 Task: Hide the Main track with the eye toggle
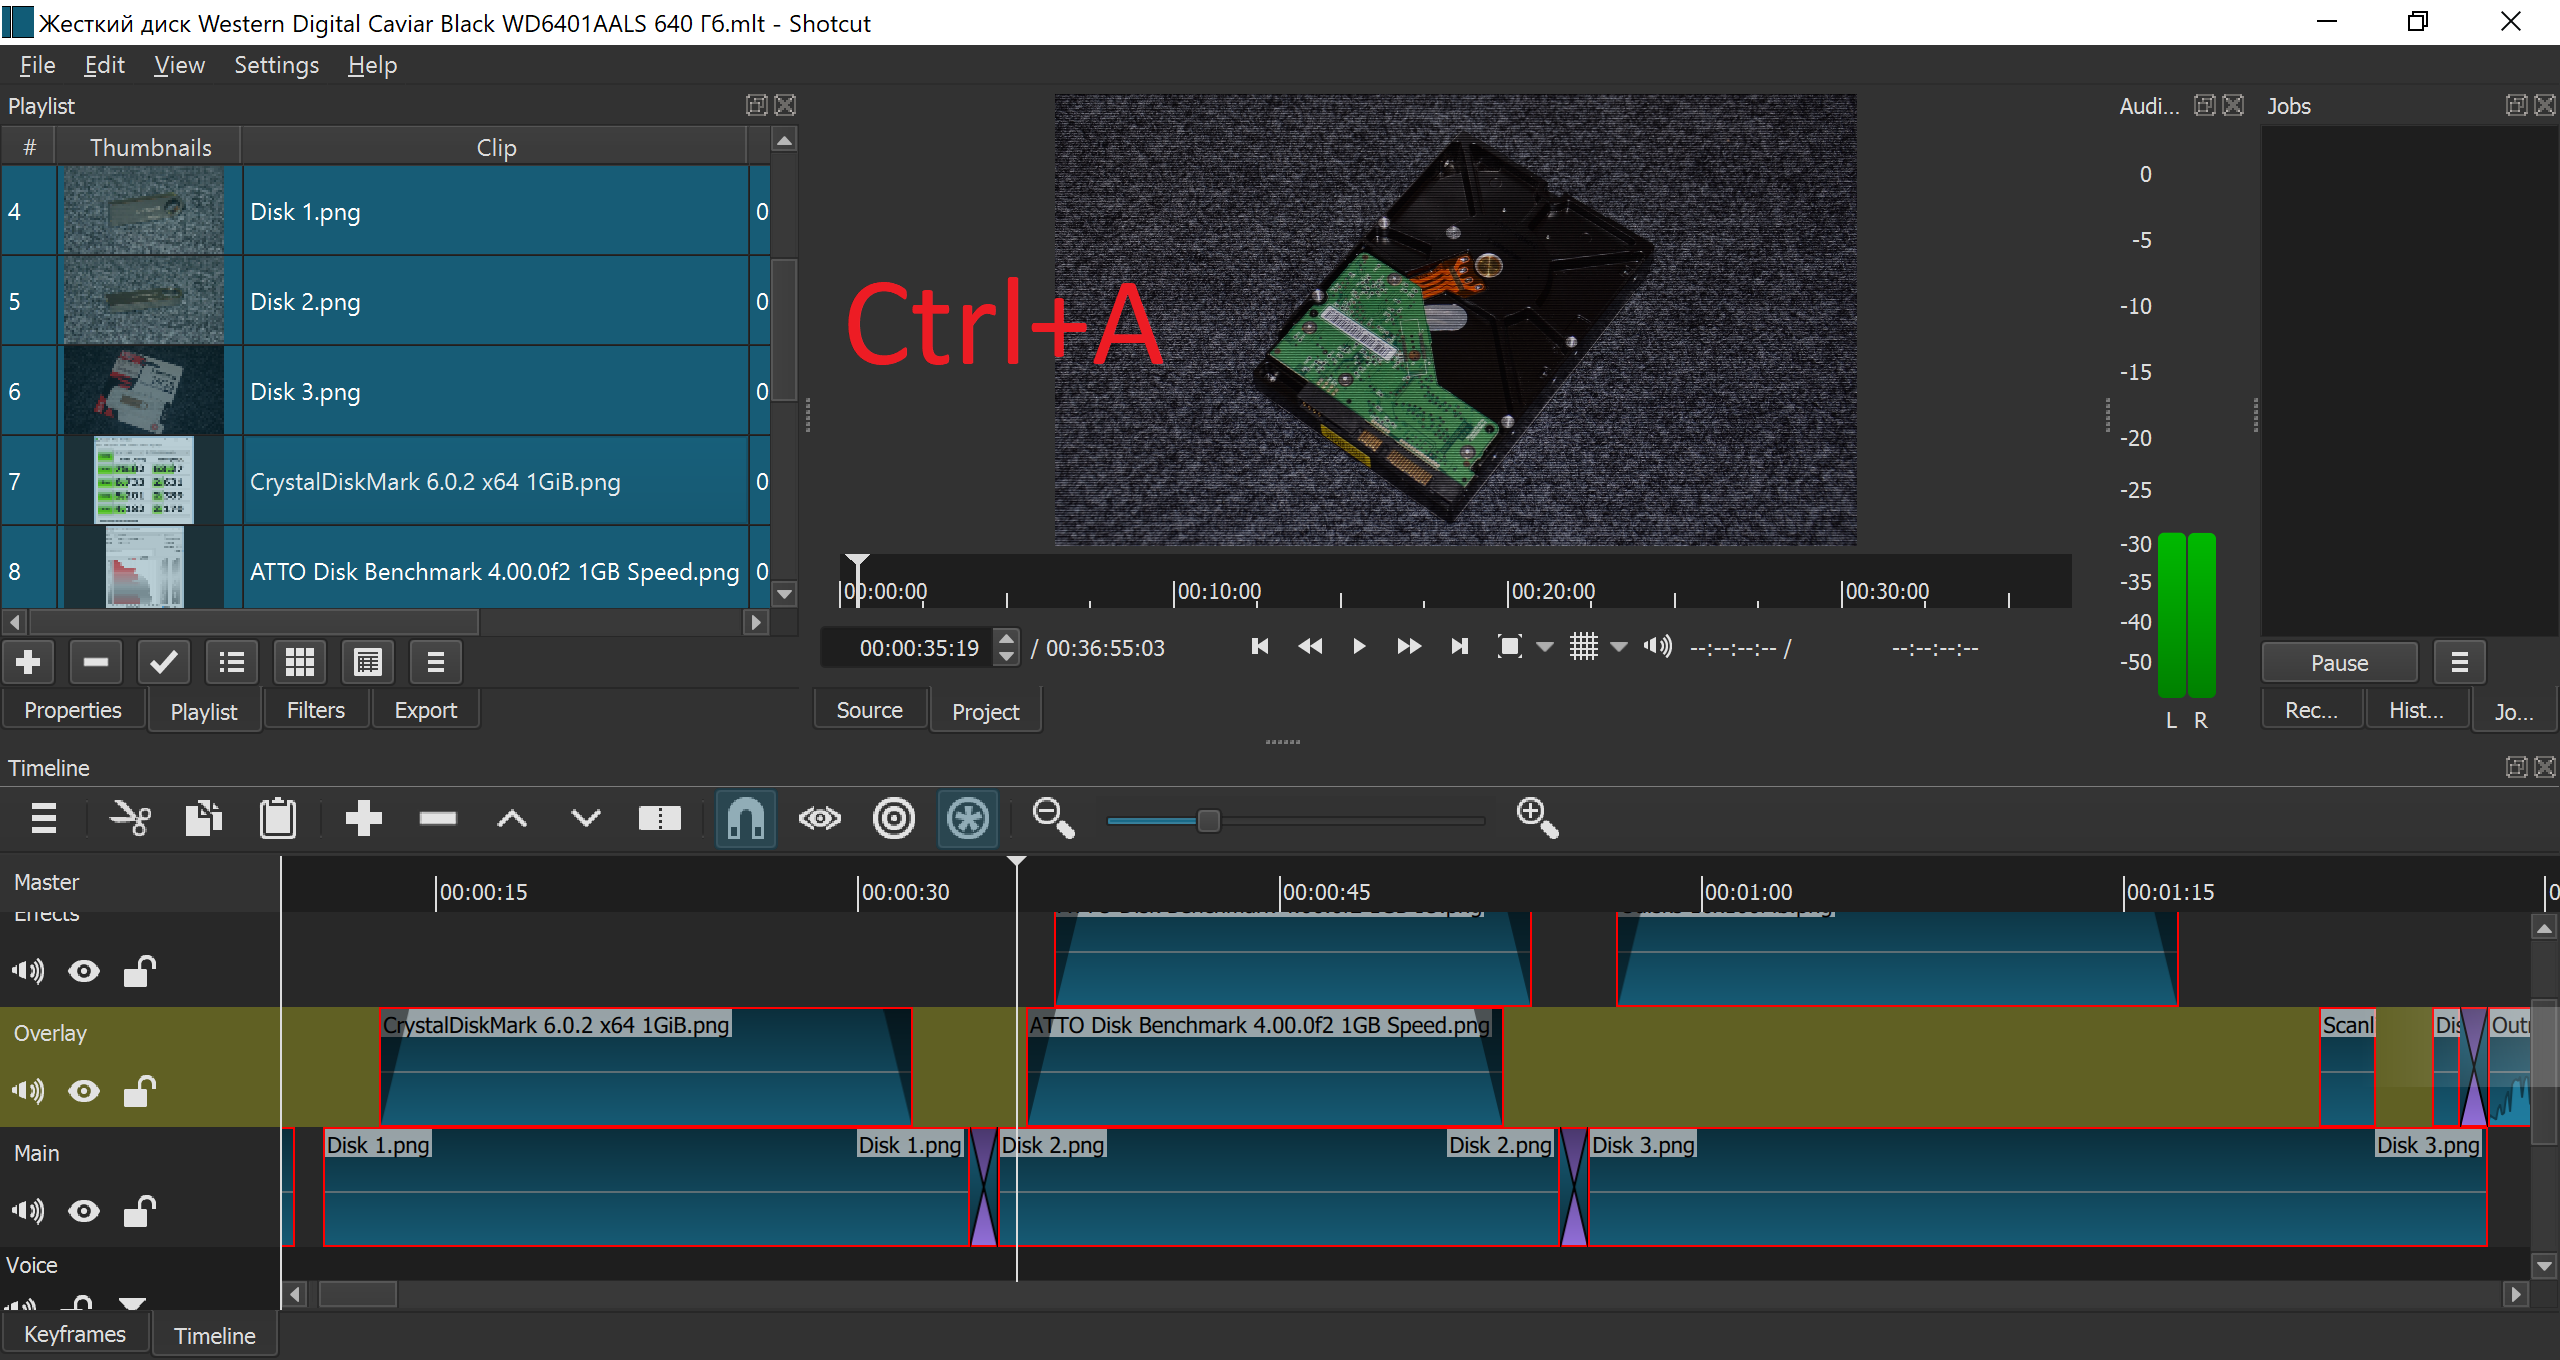(x=84, y=1211)
